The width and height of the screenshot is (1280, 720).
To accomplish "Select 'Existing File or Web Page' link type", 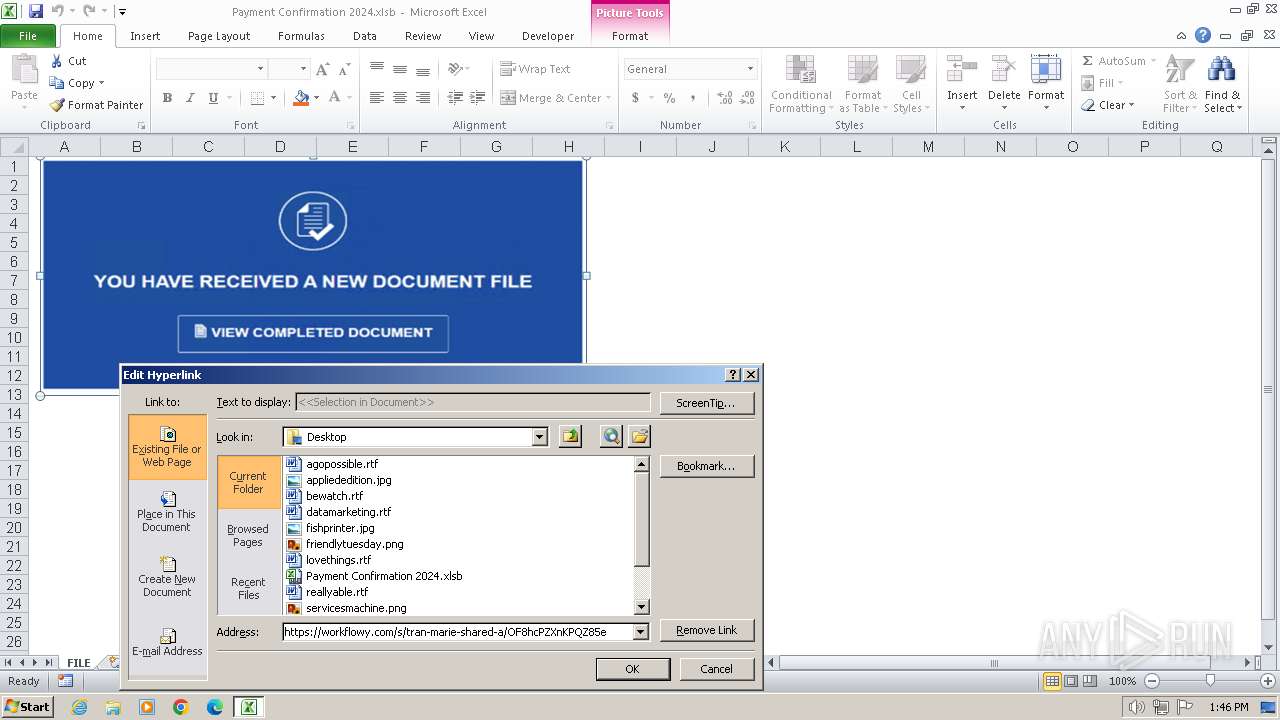I will (x=167, y=446).
